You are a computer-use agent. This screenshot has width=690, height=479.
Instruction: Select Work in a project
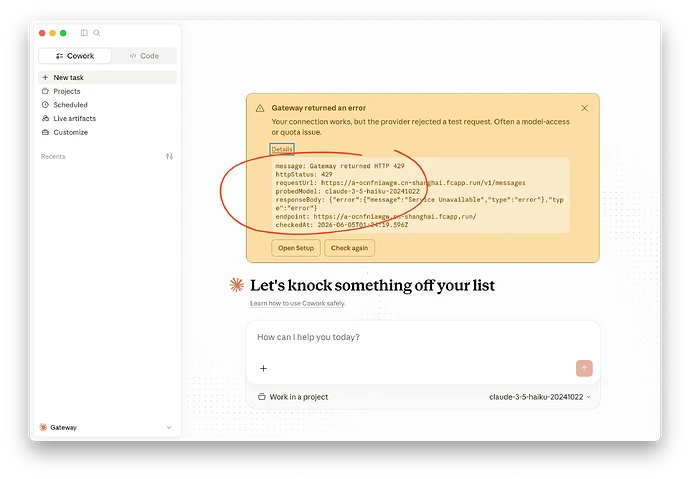pyautogui.click(x=293, y=397)
